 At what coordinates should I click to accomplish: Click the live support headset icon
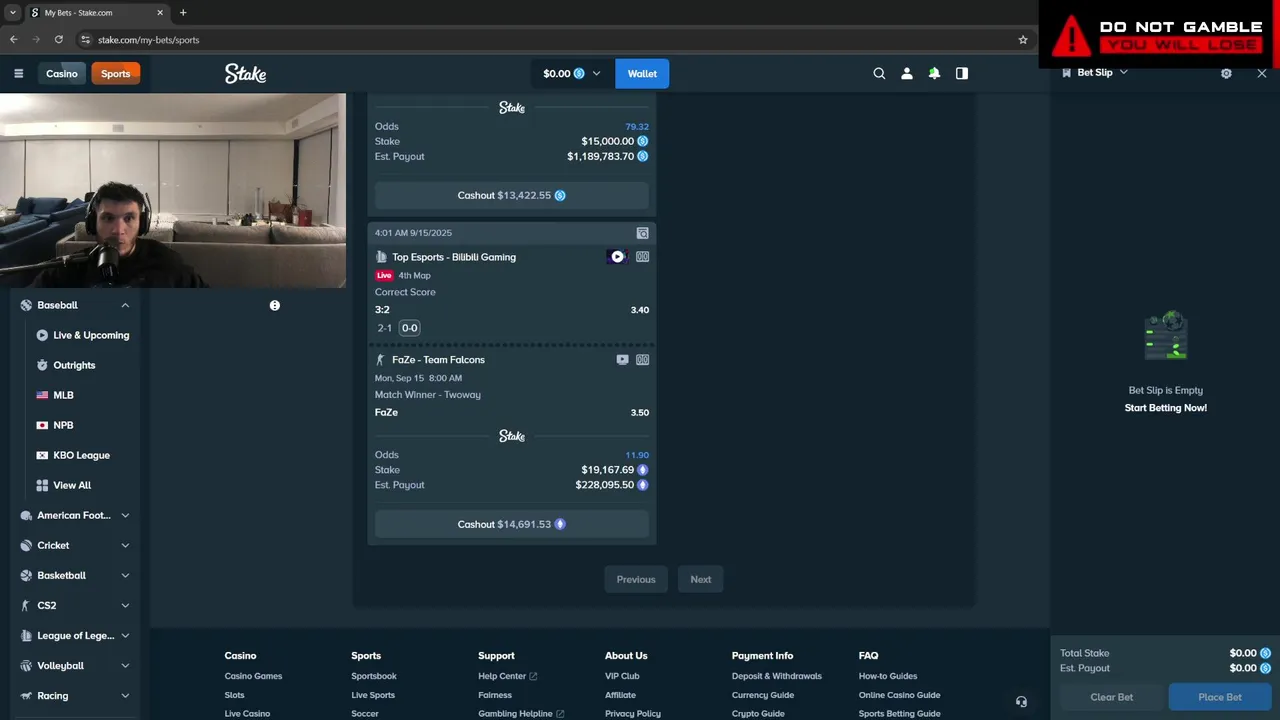[1021, 702]
